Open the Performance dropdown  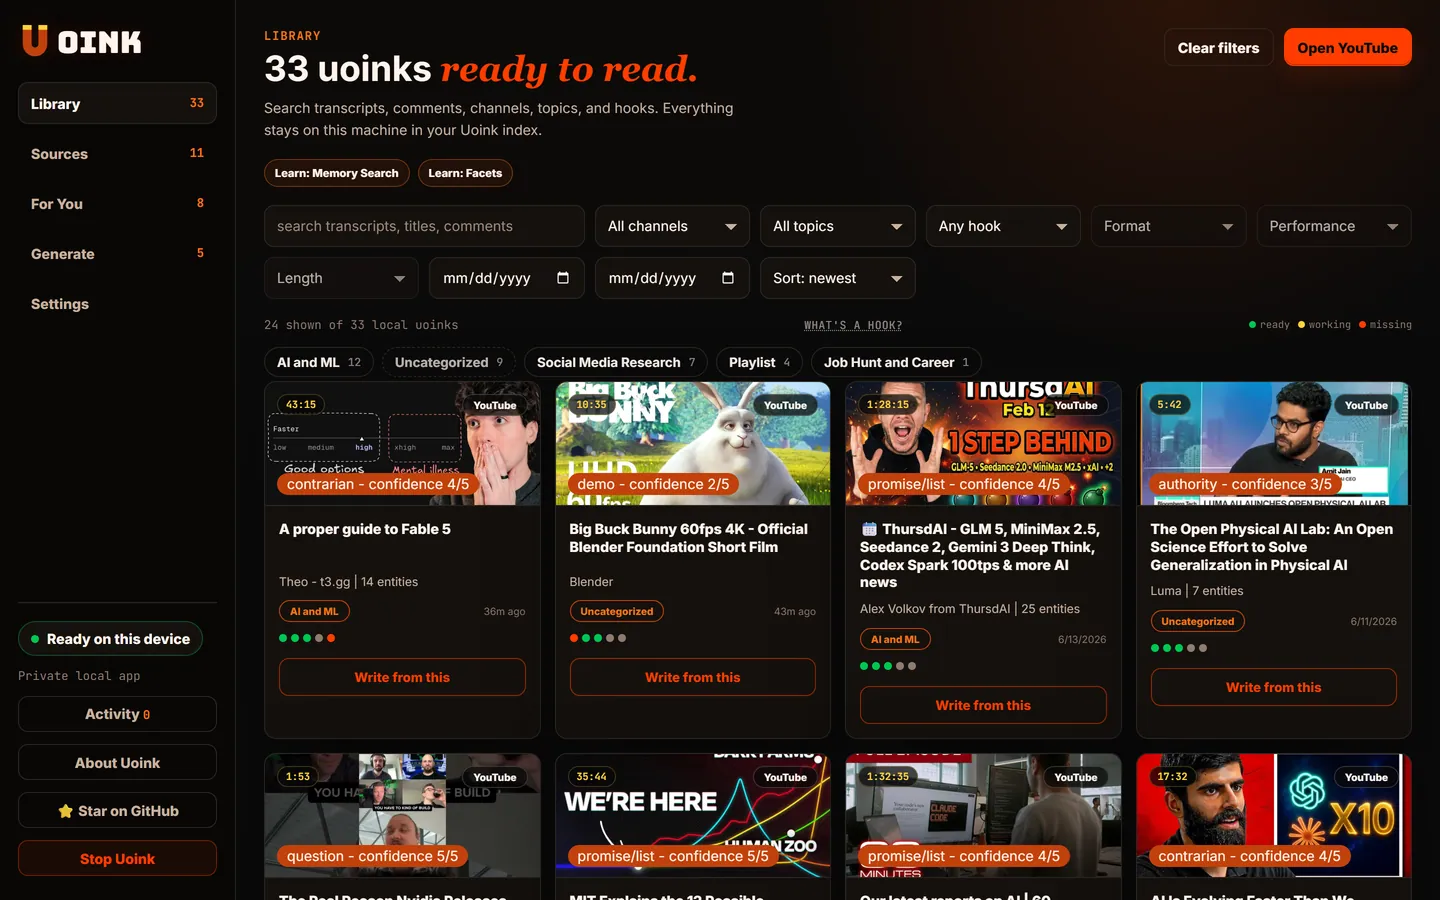click(x=1334, y=226)
